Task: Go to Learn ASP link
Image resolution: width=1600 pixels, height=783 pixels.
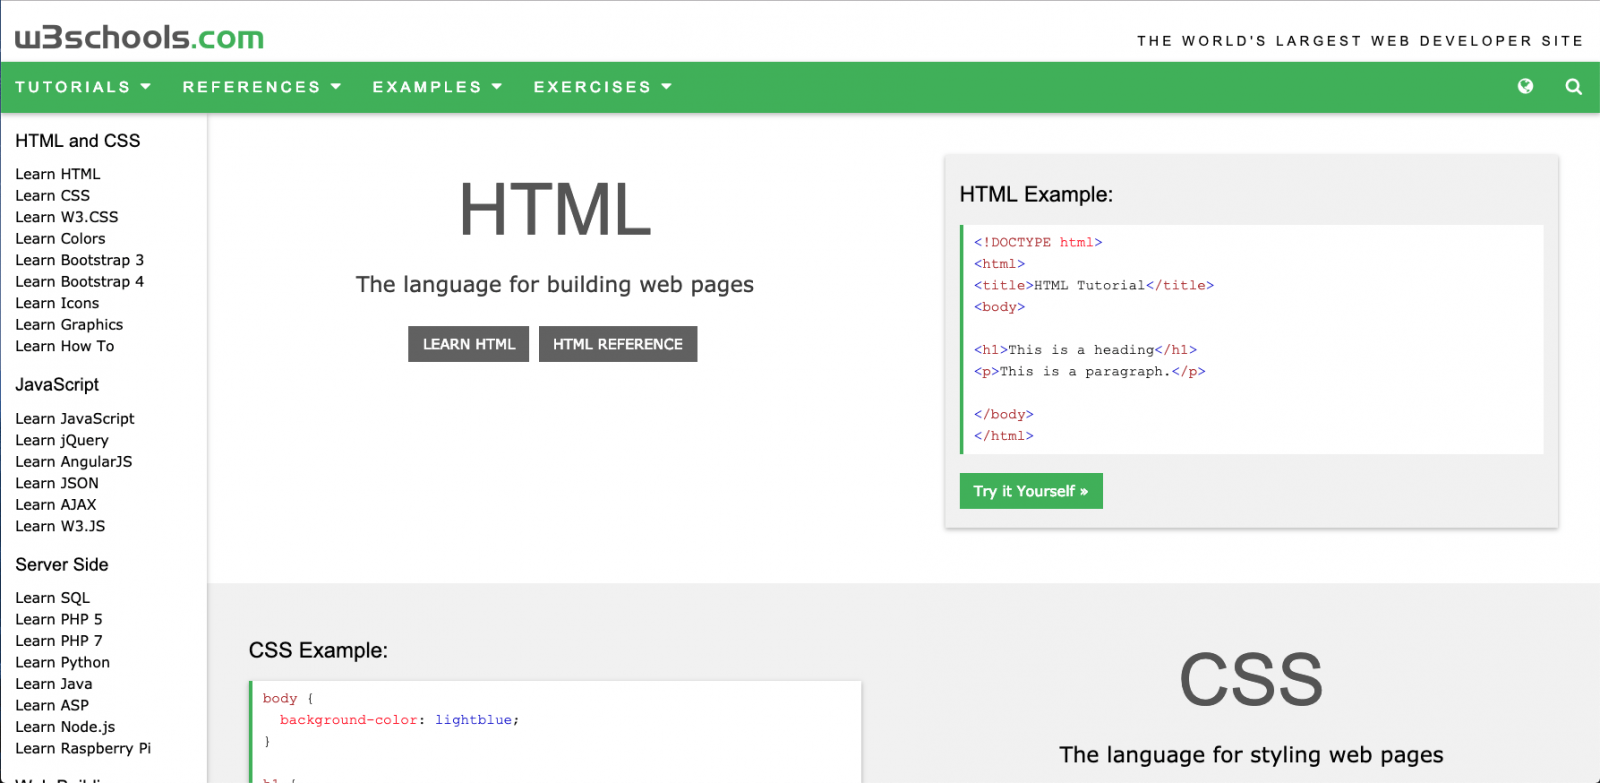Action: click(52, 705)
